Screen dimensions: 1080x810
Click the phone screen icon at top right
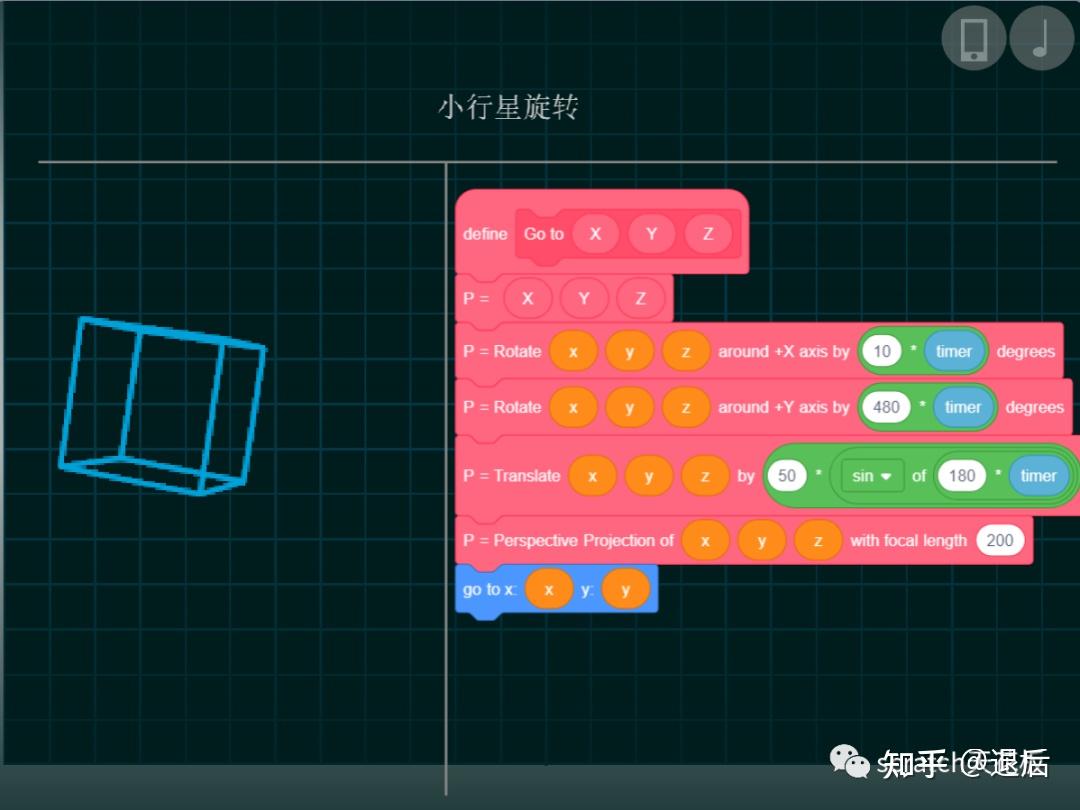click(973, 38)
